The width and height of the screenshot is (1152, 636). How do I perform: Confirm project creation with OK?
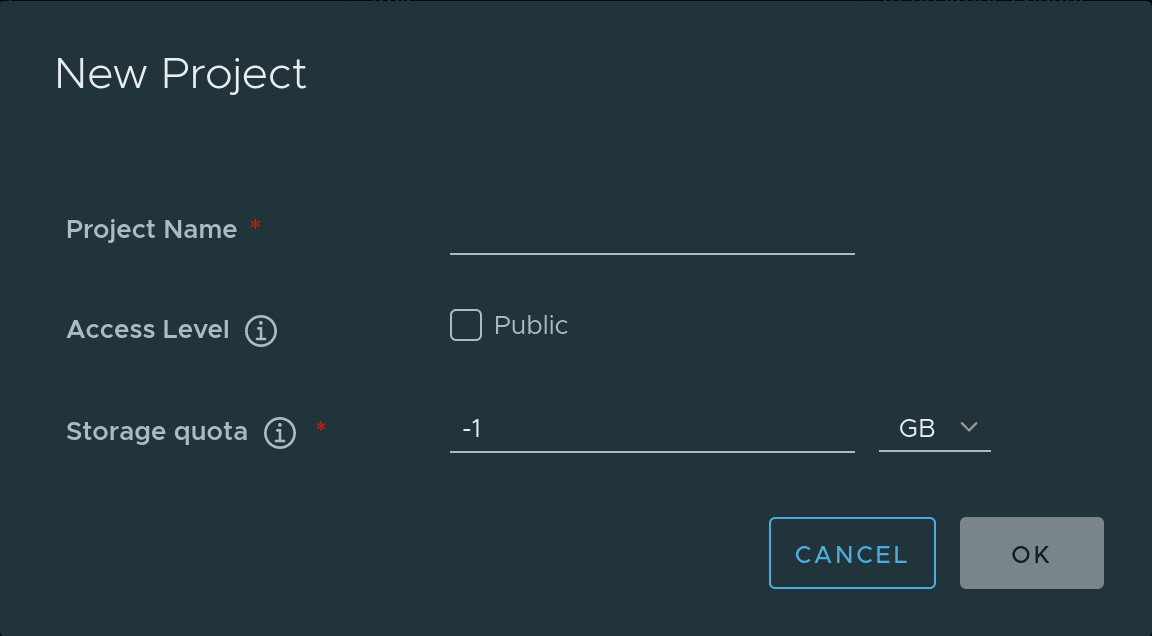1031,553
